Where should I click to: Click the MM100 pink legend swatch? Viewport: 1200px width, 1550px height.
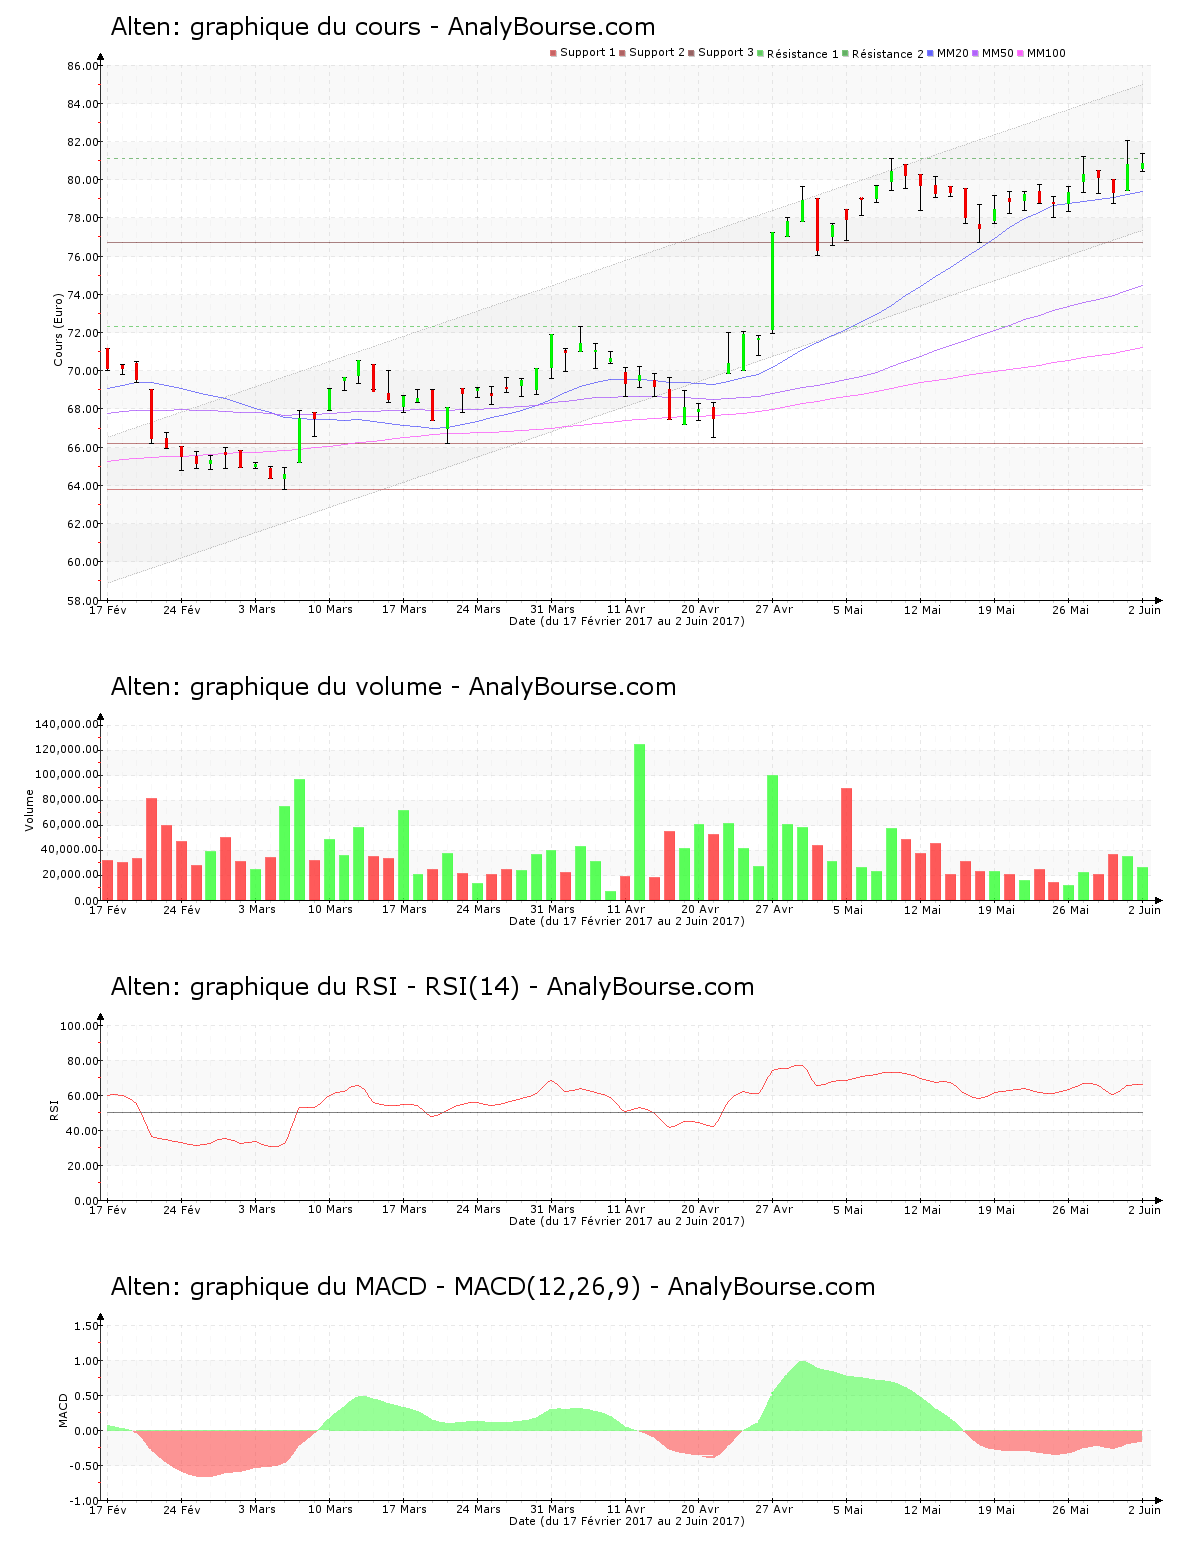1021,53
